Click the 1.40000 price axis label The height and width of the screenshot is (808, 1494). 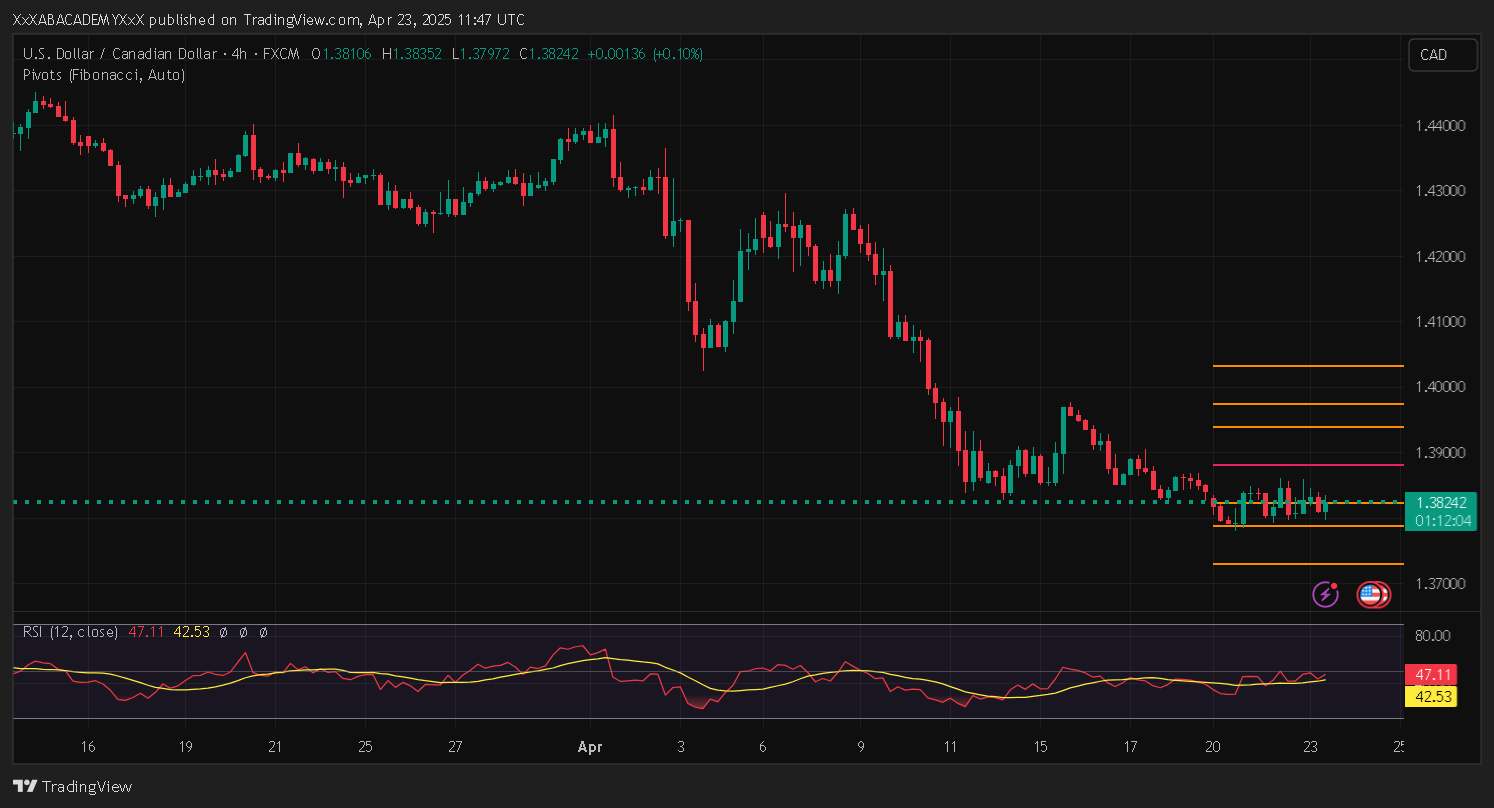click(x=1440, y=387)
